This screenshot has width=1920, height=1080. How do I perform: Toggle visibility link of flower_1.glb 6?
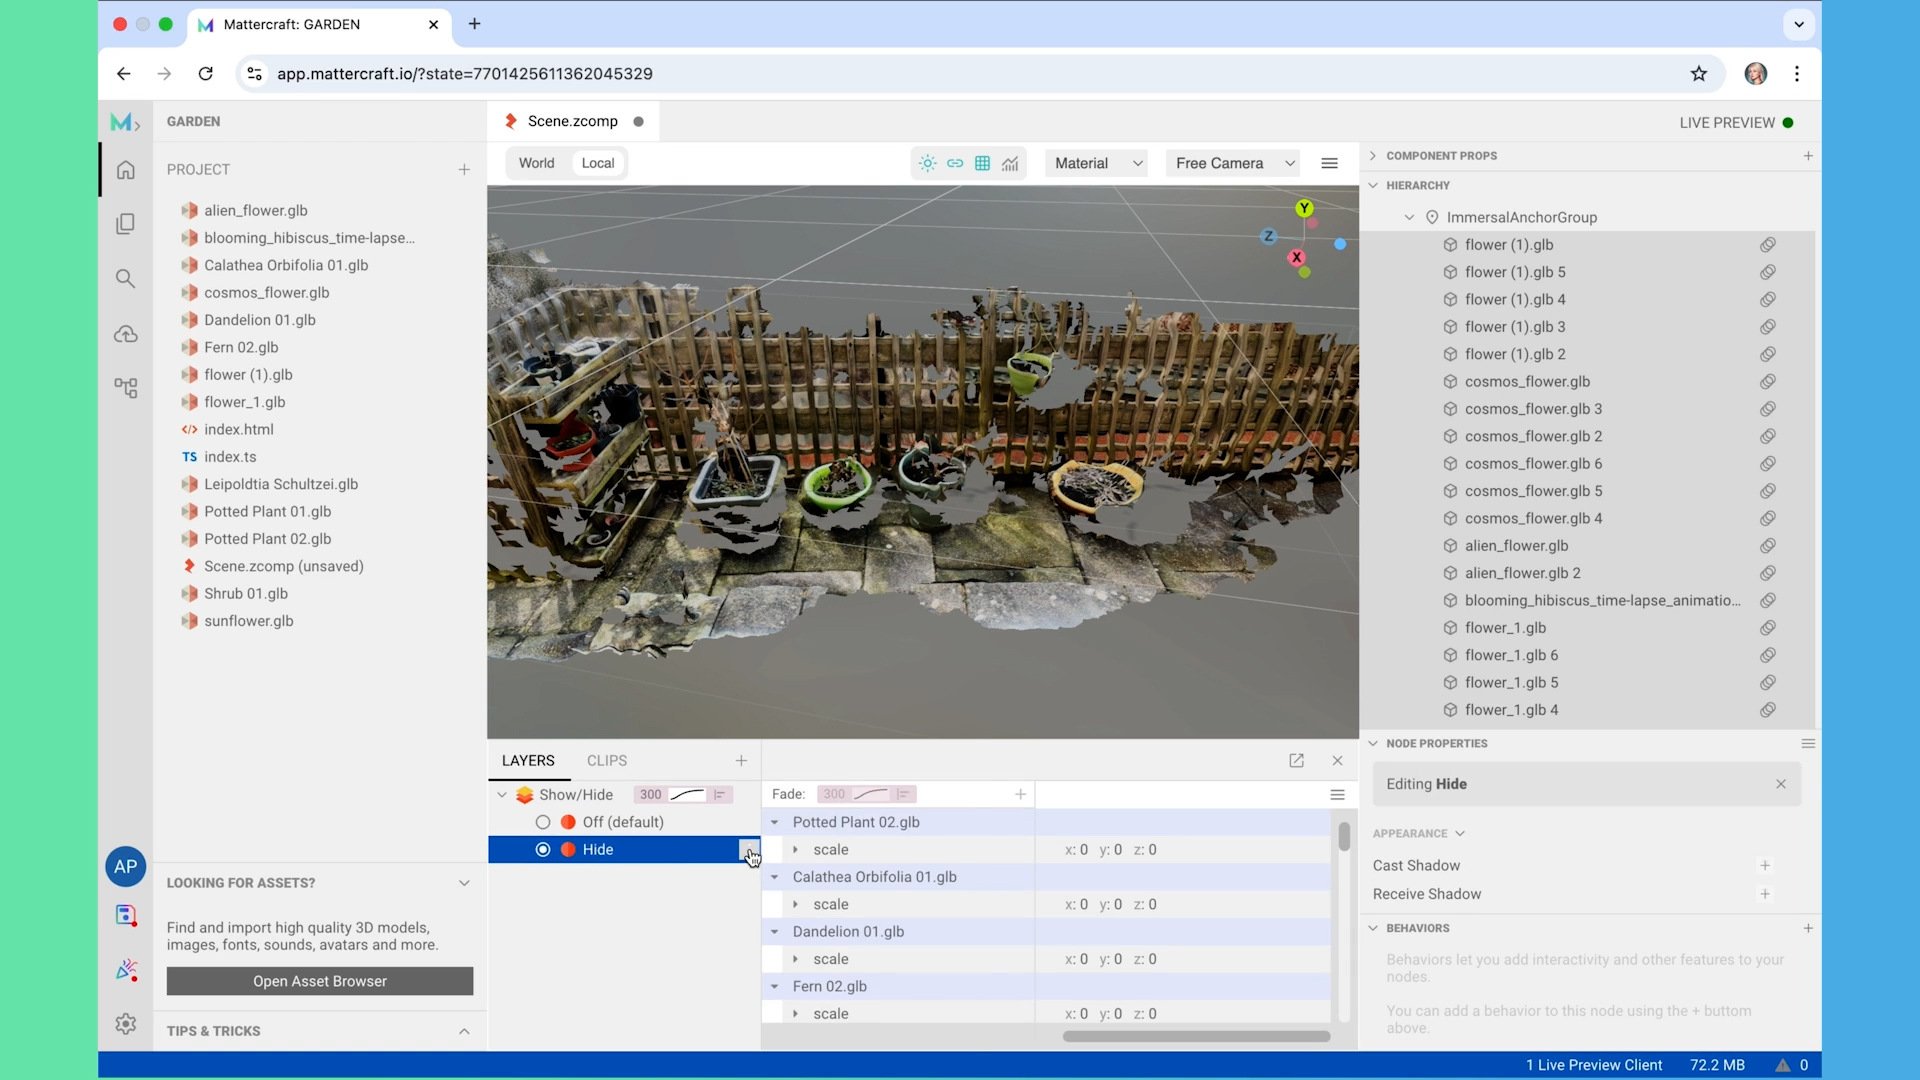point(1768,656)
